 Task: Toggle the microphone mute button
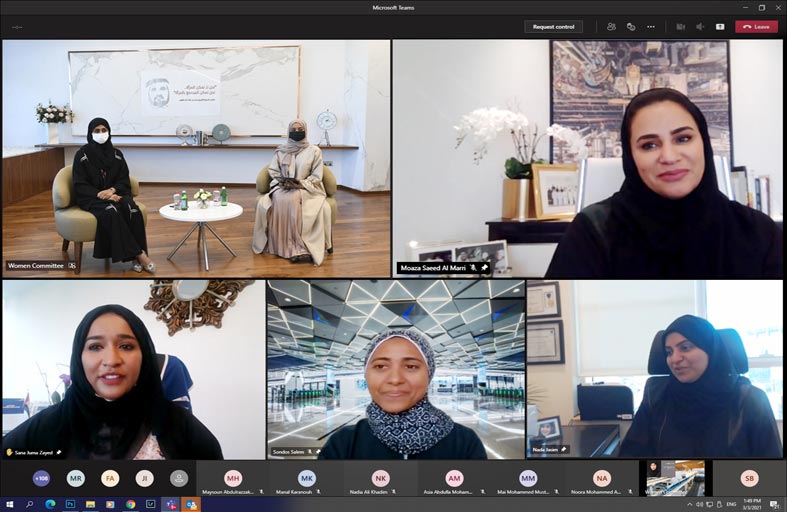click(699, 27)
